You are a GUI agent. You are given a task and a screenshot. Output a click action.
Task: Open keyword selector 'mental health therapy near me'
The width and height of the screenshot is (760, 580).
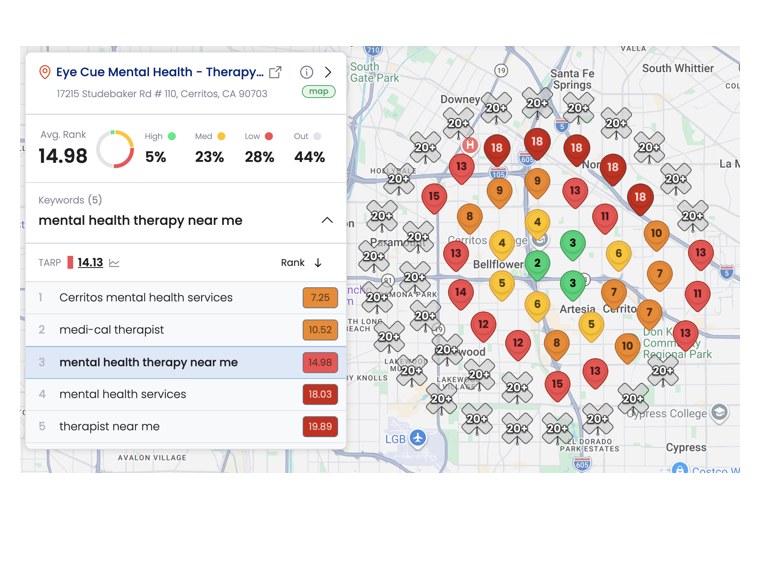[x=140, y=220]
